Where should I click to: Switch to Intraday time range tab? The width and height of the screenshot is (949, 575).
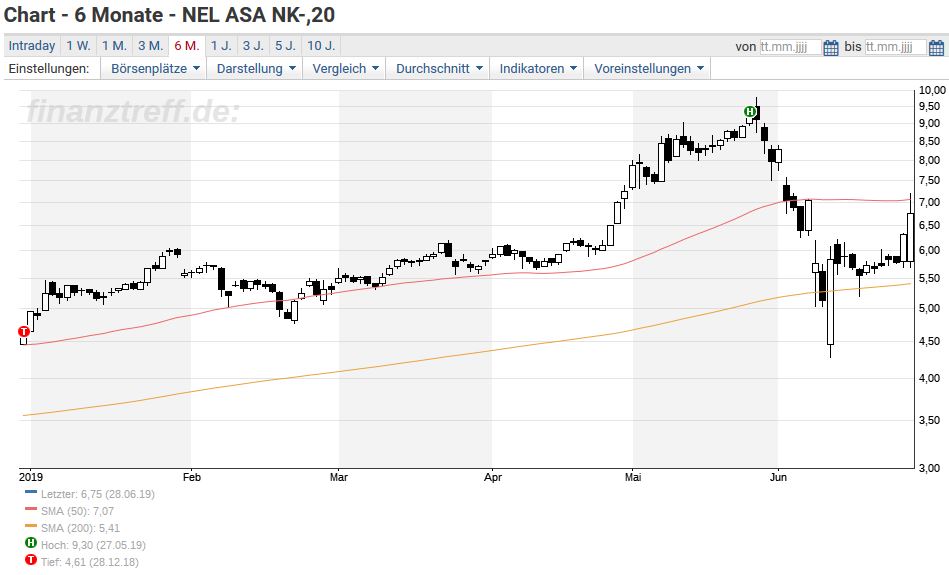tap(32, 46)
